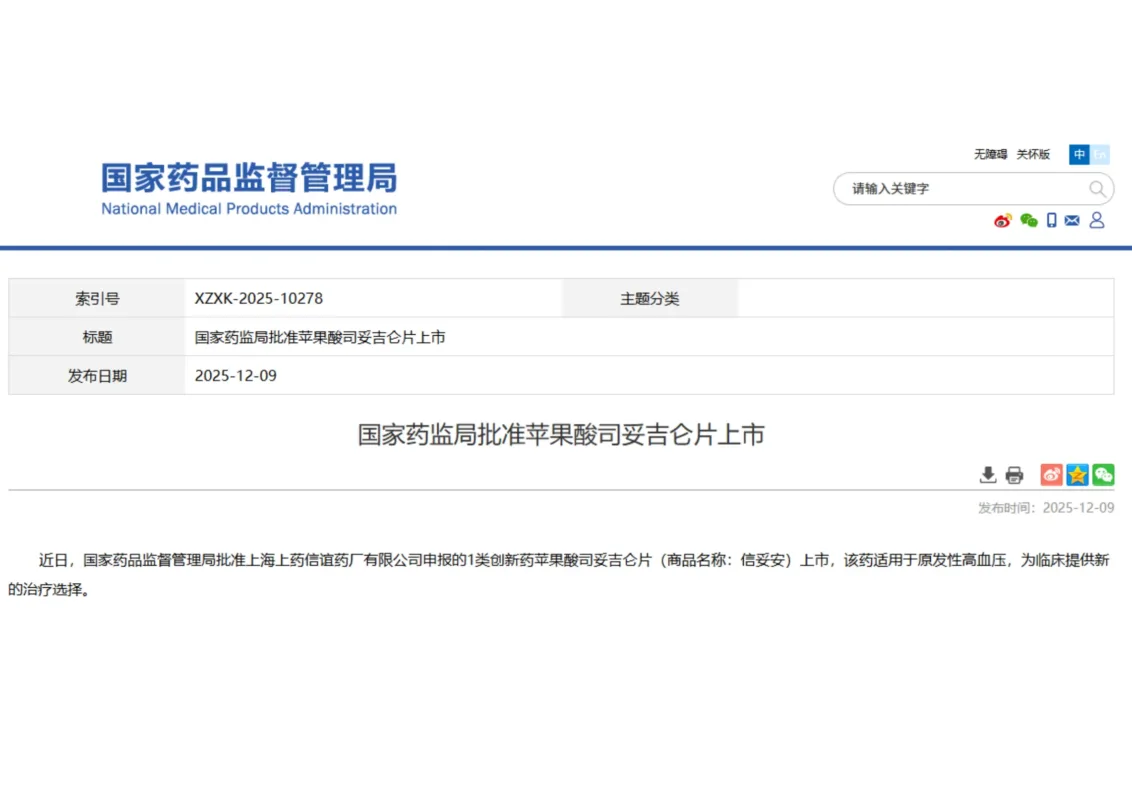The height and width of the screenshot is (800, 1132).
Task: Select the 中 Chinese language tab
Action: (1079, 154)
